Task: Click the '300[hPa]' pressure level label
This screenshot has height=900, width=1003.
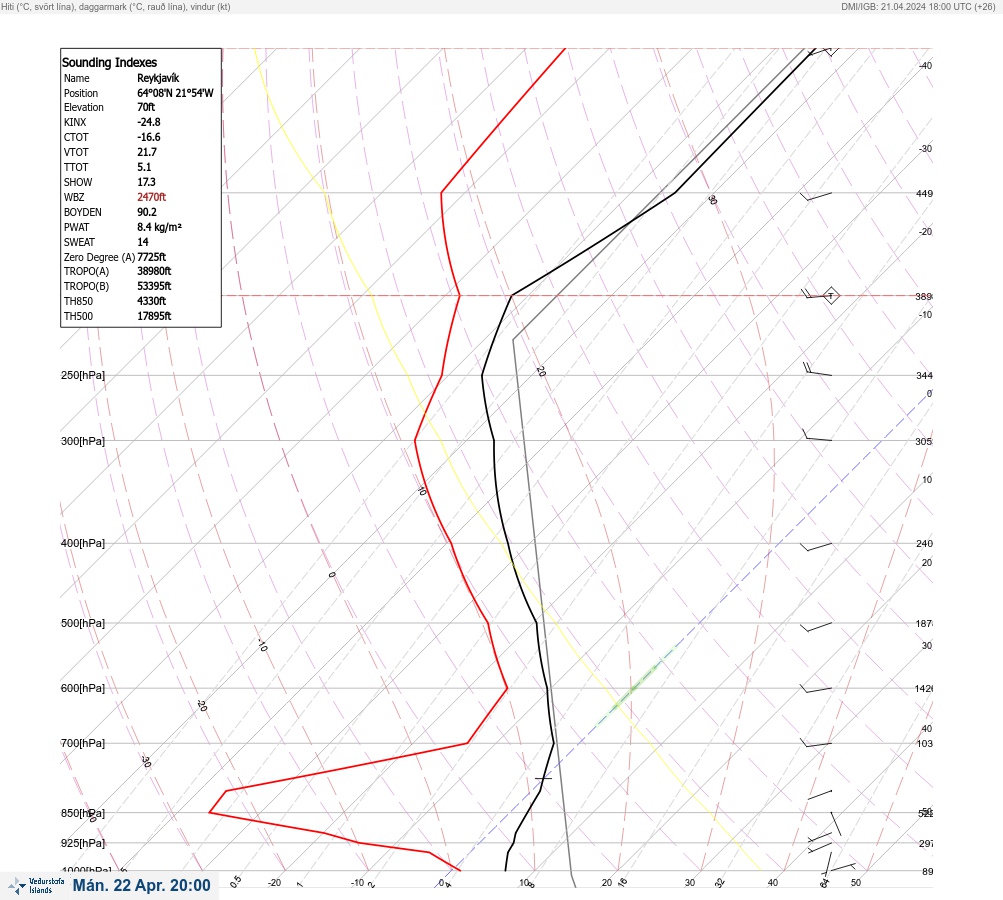Action: (83, 441)
